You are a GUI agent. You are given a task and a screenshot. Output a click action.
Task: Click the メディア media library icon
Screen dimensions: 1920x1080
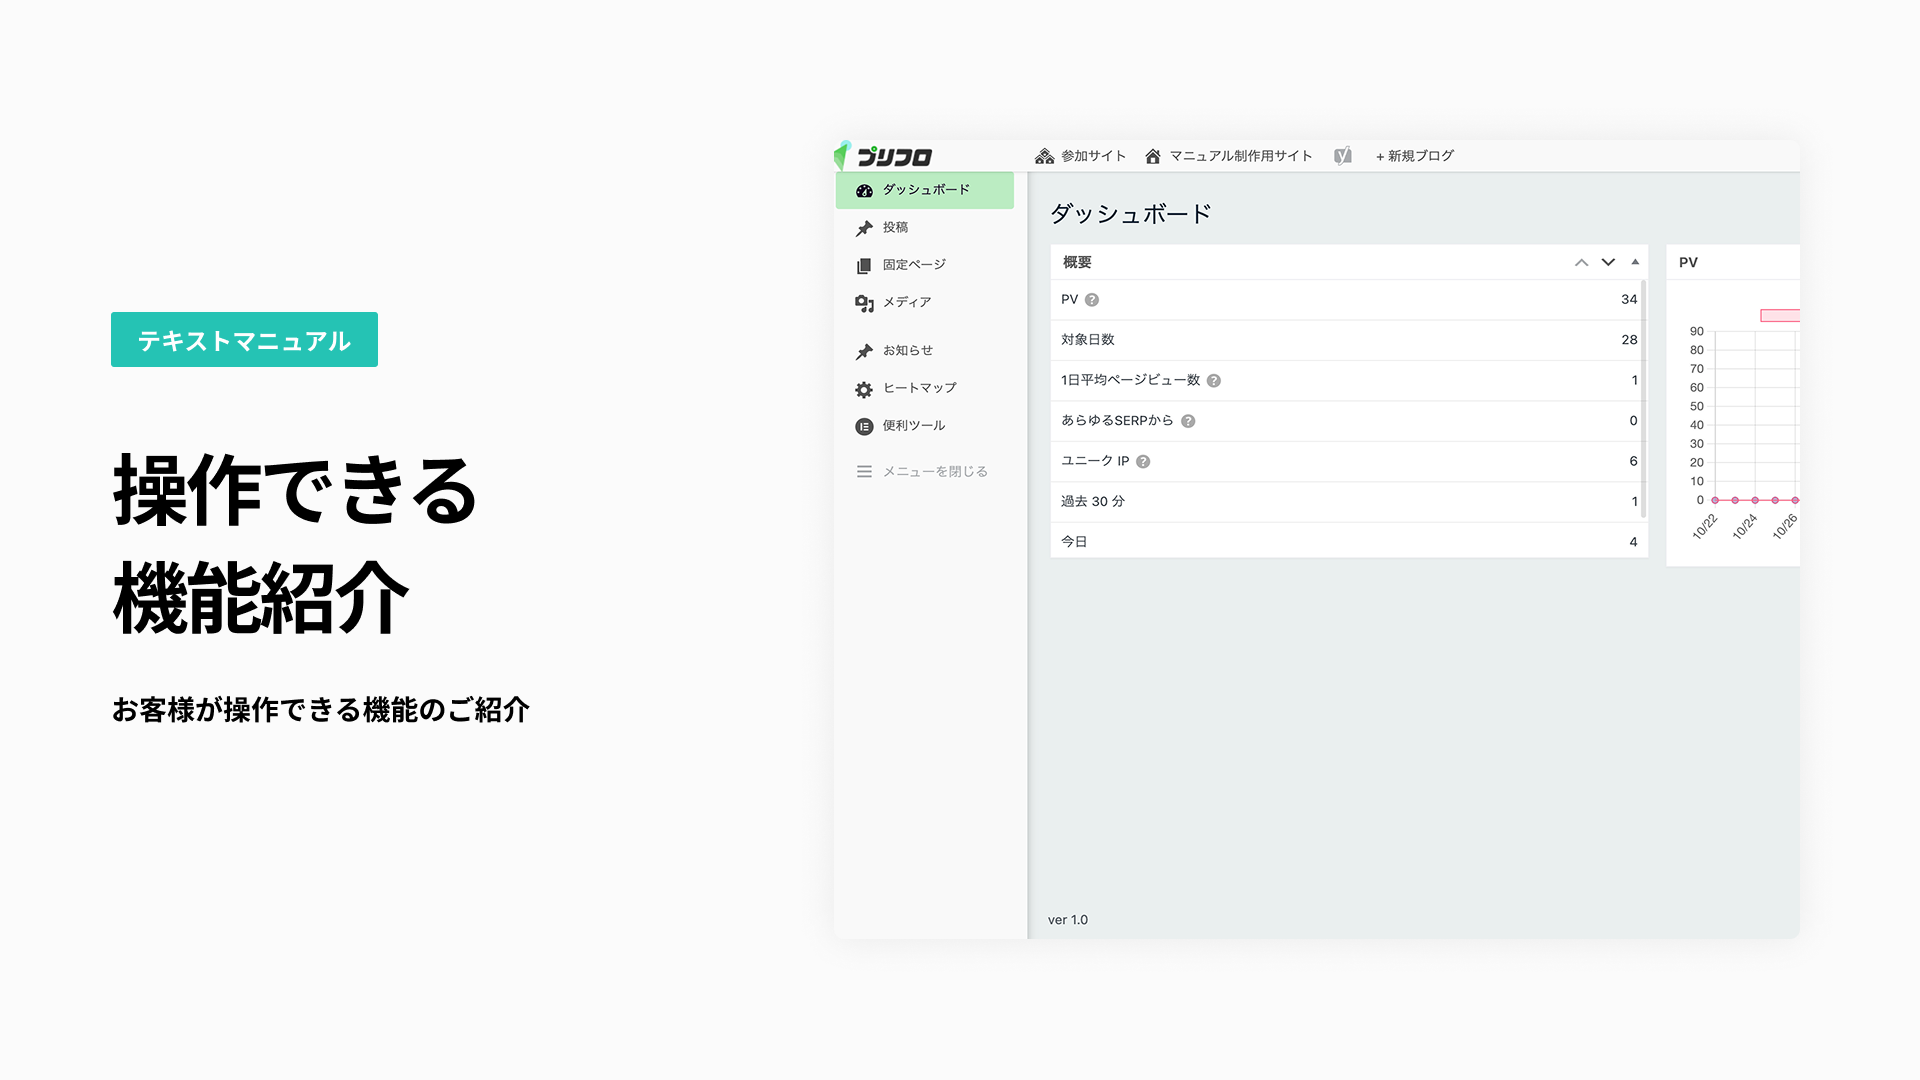[x=863, y=302]
